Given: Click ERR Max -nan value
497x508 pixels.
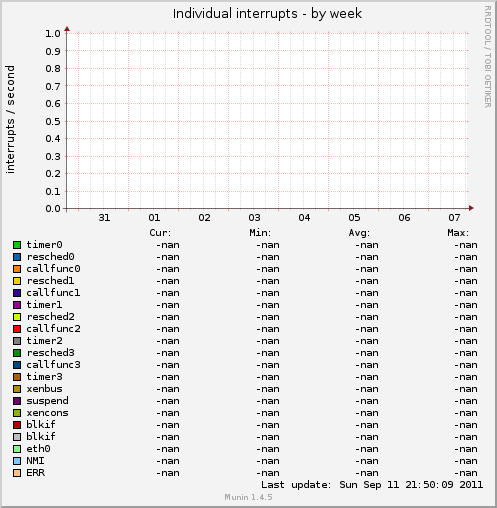Looking at the screenshot, I should pyautogui.click(x=466, y=473).
